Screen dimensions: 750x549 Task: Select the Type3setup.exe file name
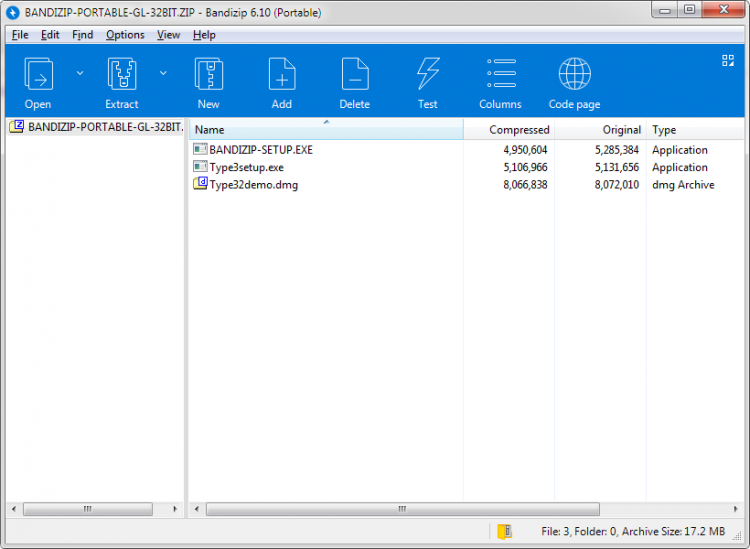point(247,167)
